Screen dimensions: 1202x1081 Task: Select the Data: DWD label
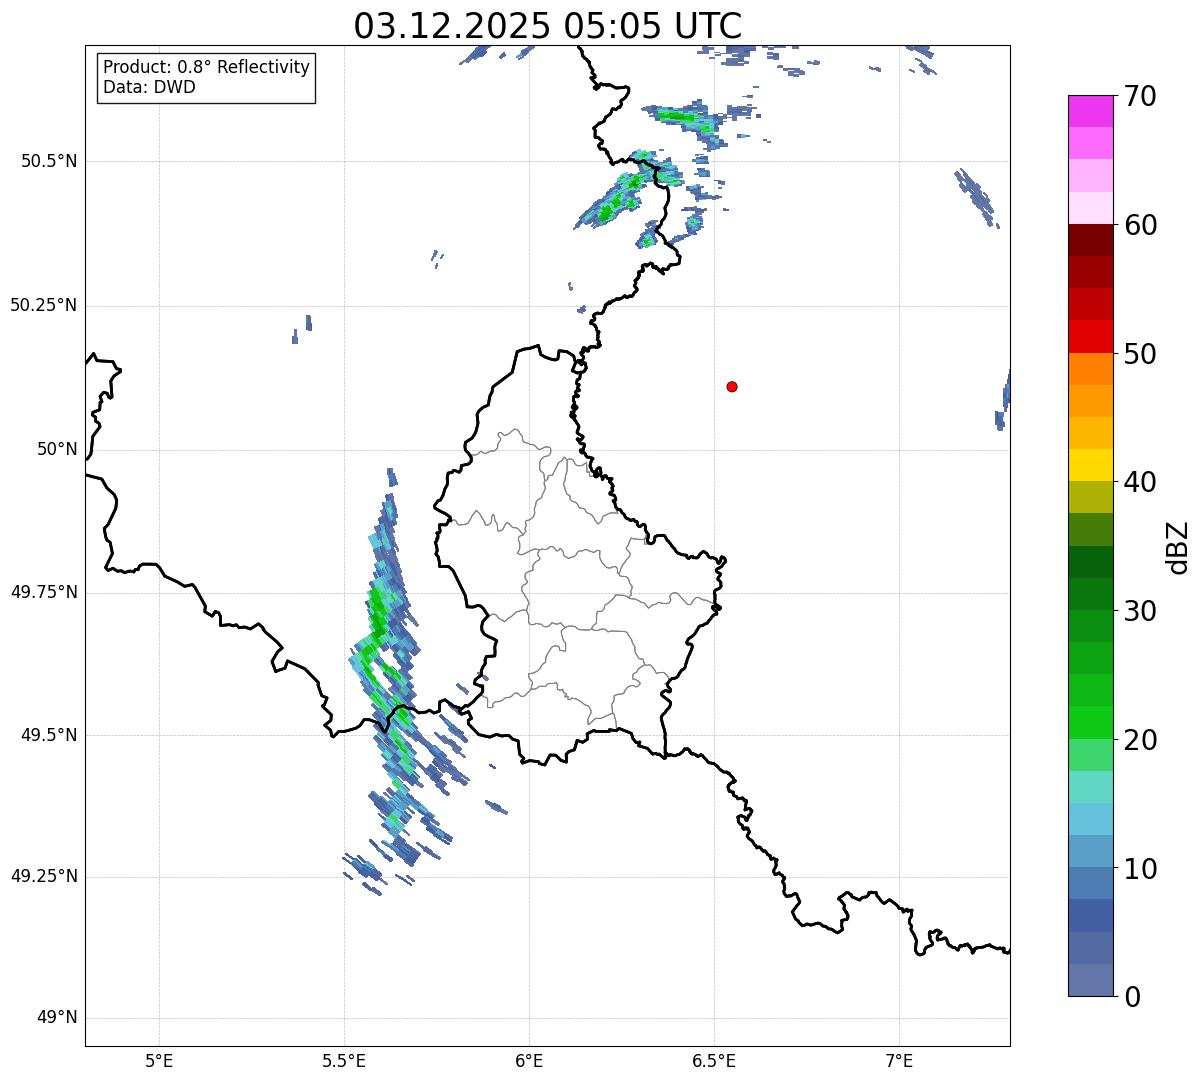[x=149, y=87]
